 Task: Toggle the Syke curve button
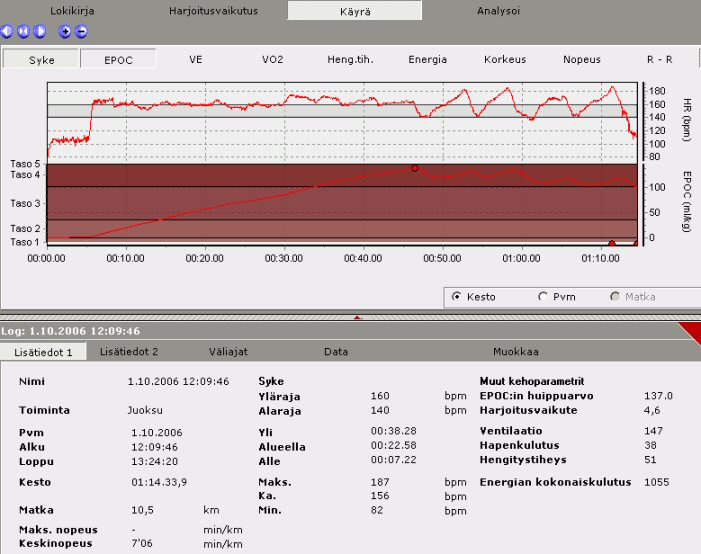click(41, 59)
